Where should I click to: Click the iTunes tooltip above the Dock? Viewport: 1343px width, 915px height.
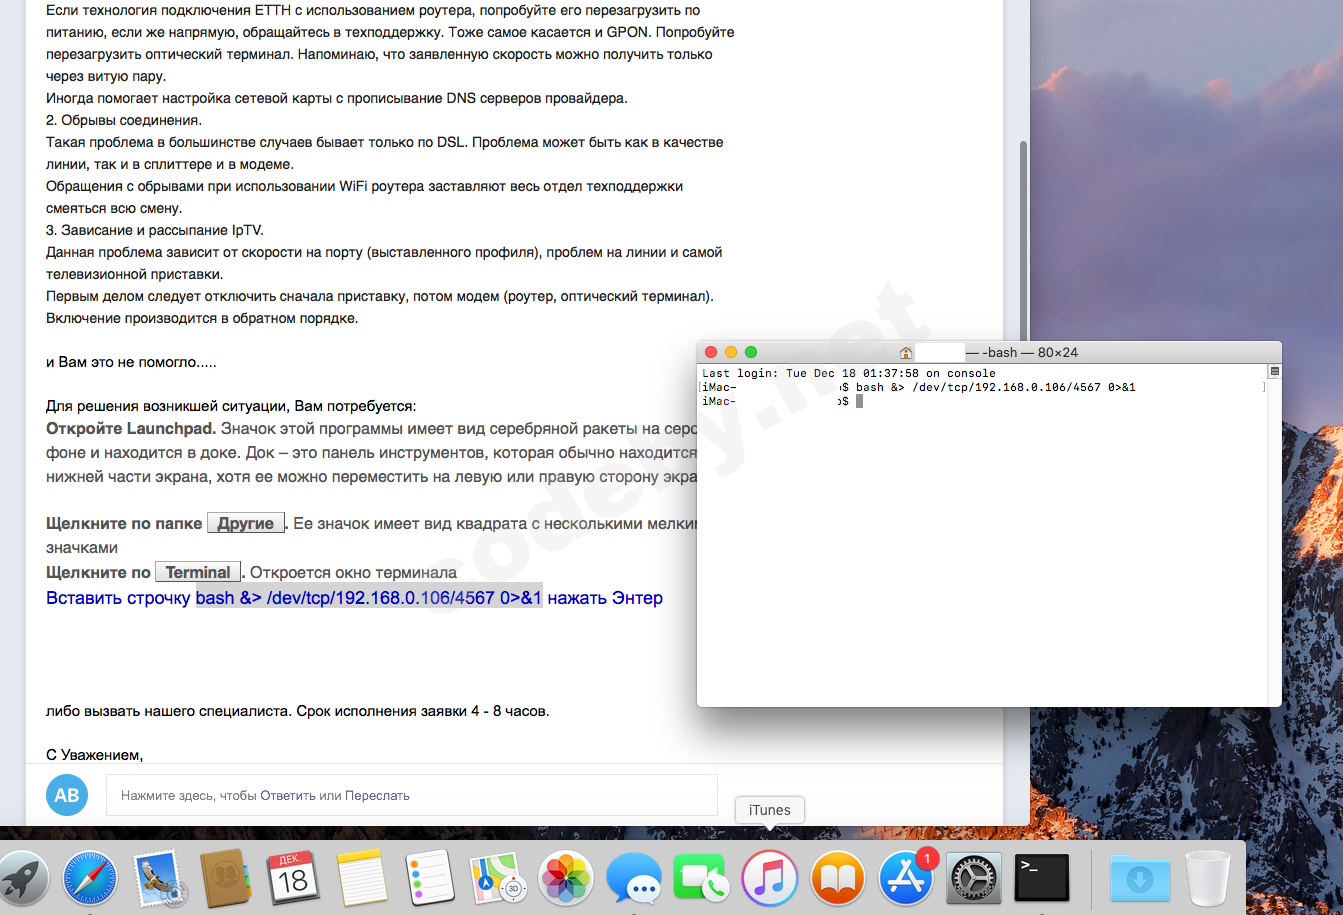(x=769, y=810)
